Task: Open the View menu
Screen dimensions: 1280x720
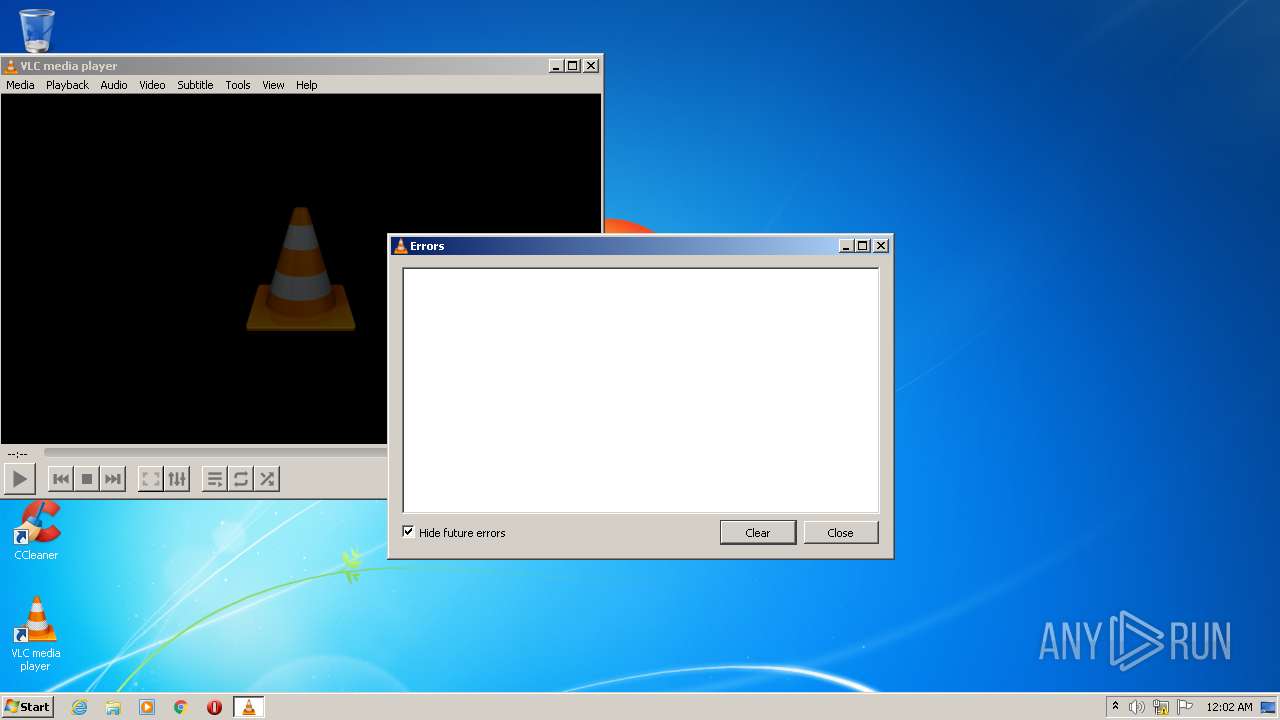Action: coord(273,85)
